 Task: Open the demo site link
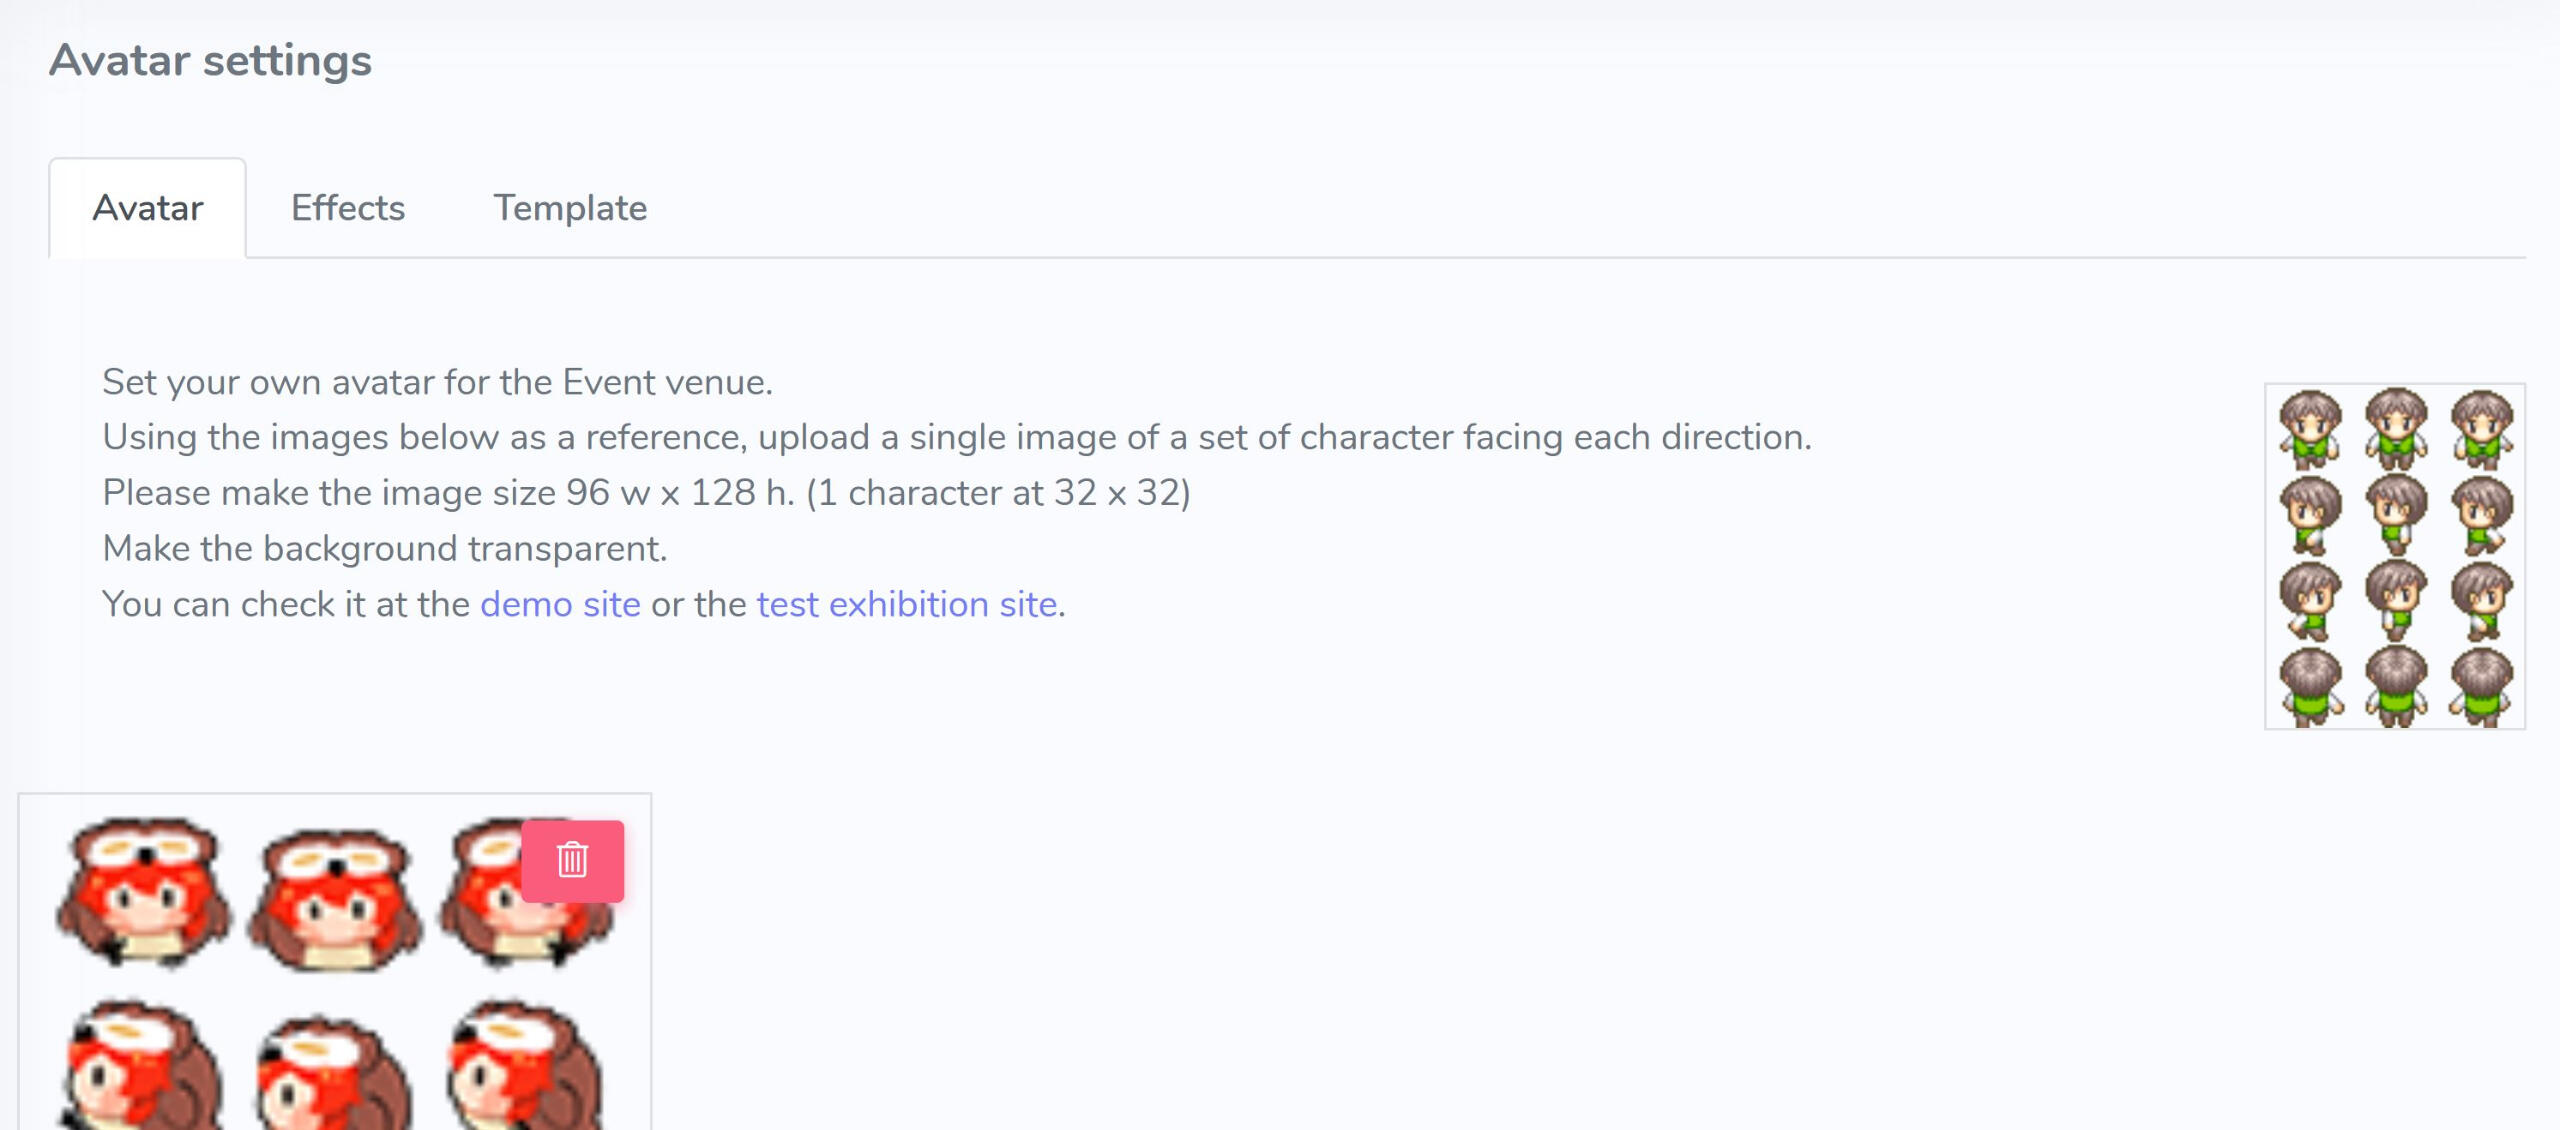560,604
